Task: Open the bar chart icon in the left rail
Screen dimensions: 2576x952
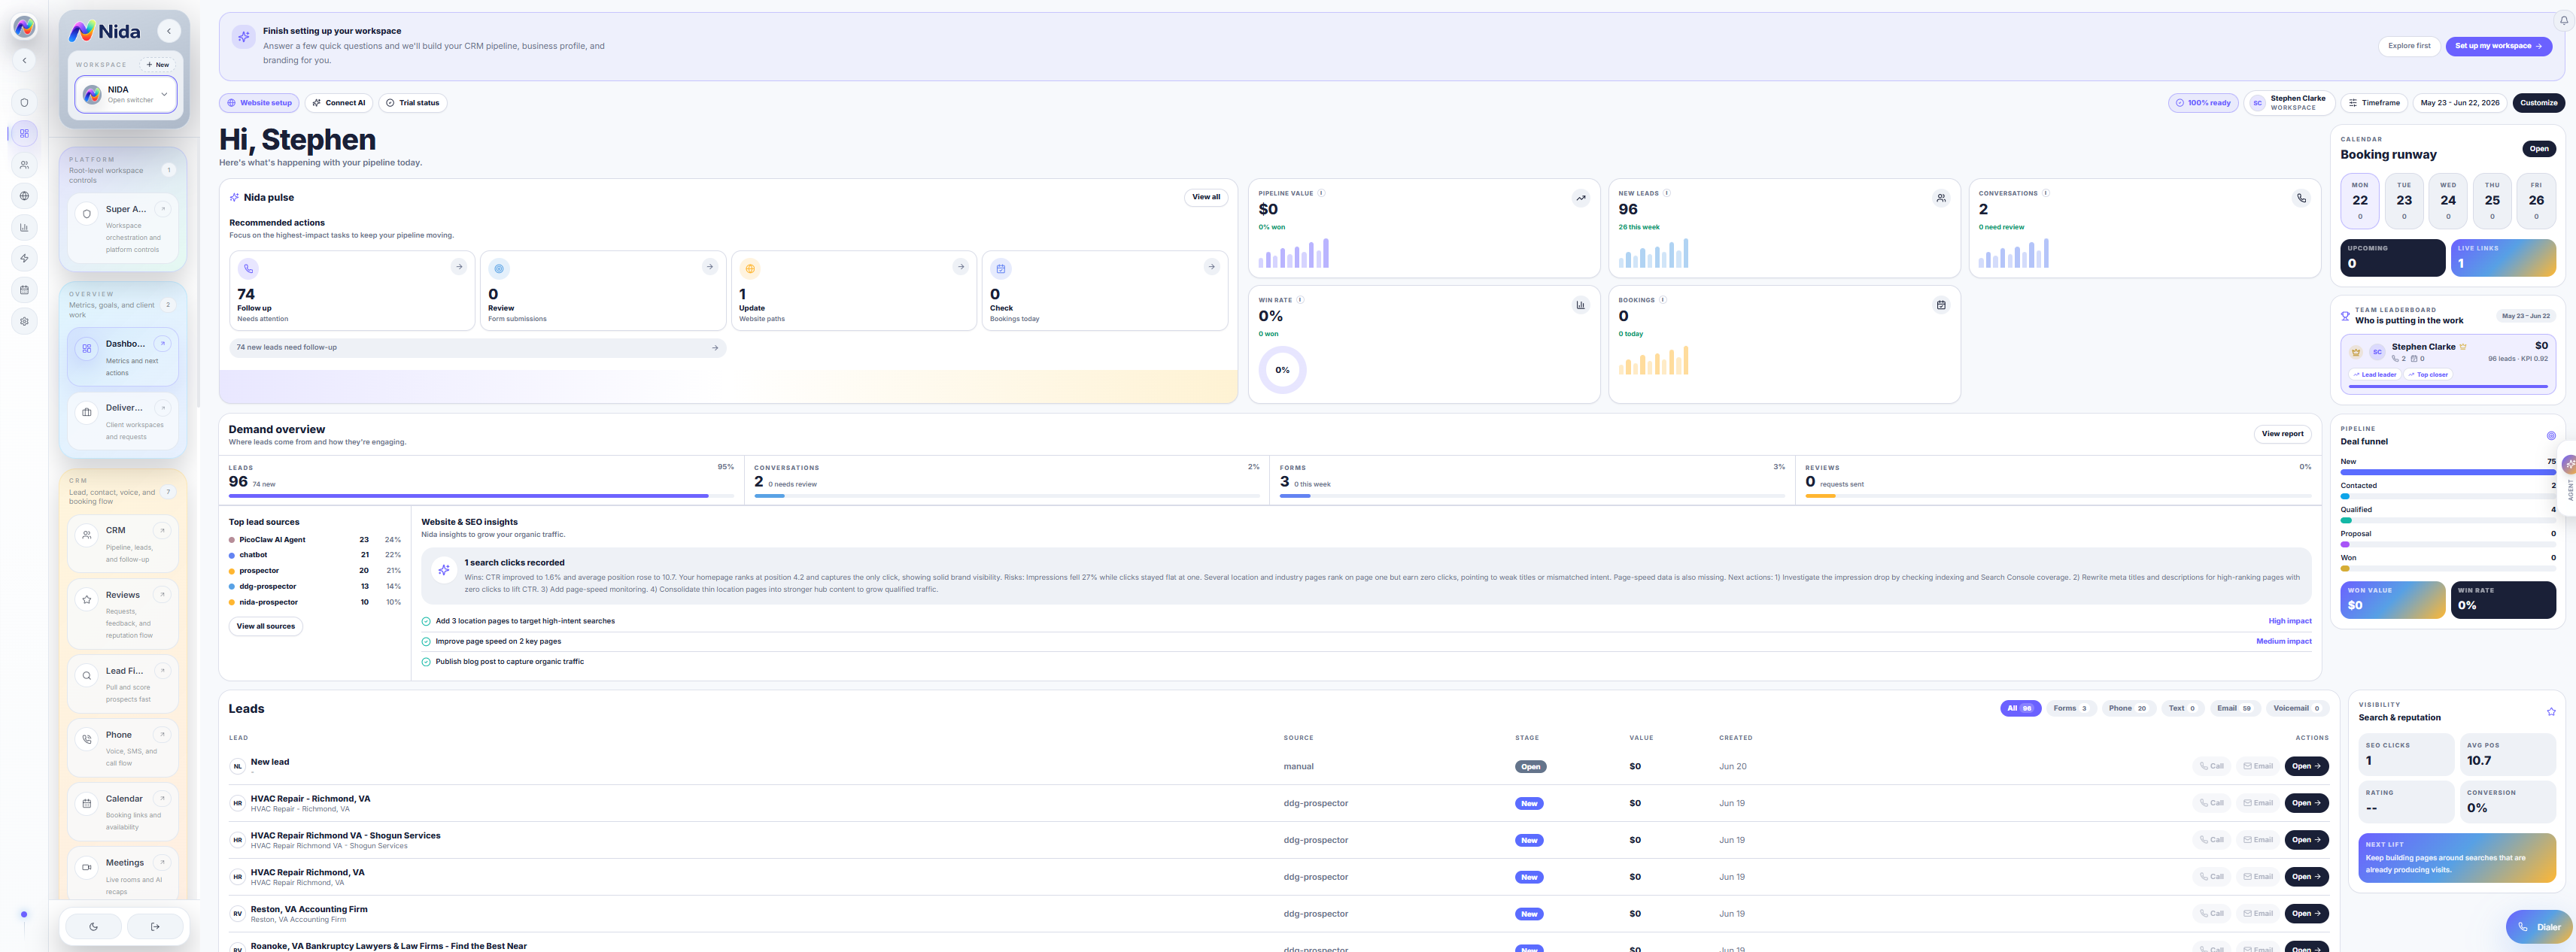Action: (x=24, y=227)
